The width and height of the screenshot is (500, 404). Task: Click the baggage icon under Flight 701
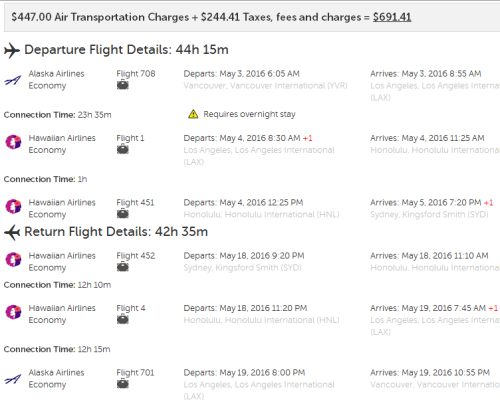click(123, 384)
